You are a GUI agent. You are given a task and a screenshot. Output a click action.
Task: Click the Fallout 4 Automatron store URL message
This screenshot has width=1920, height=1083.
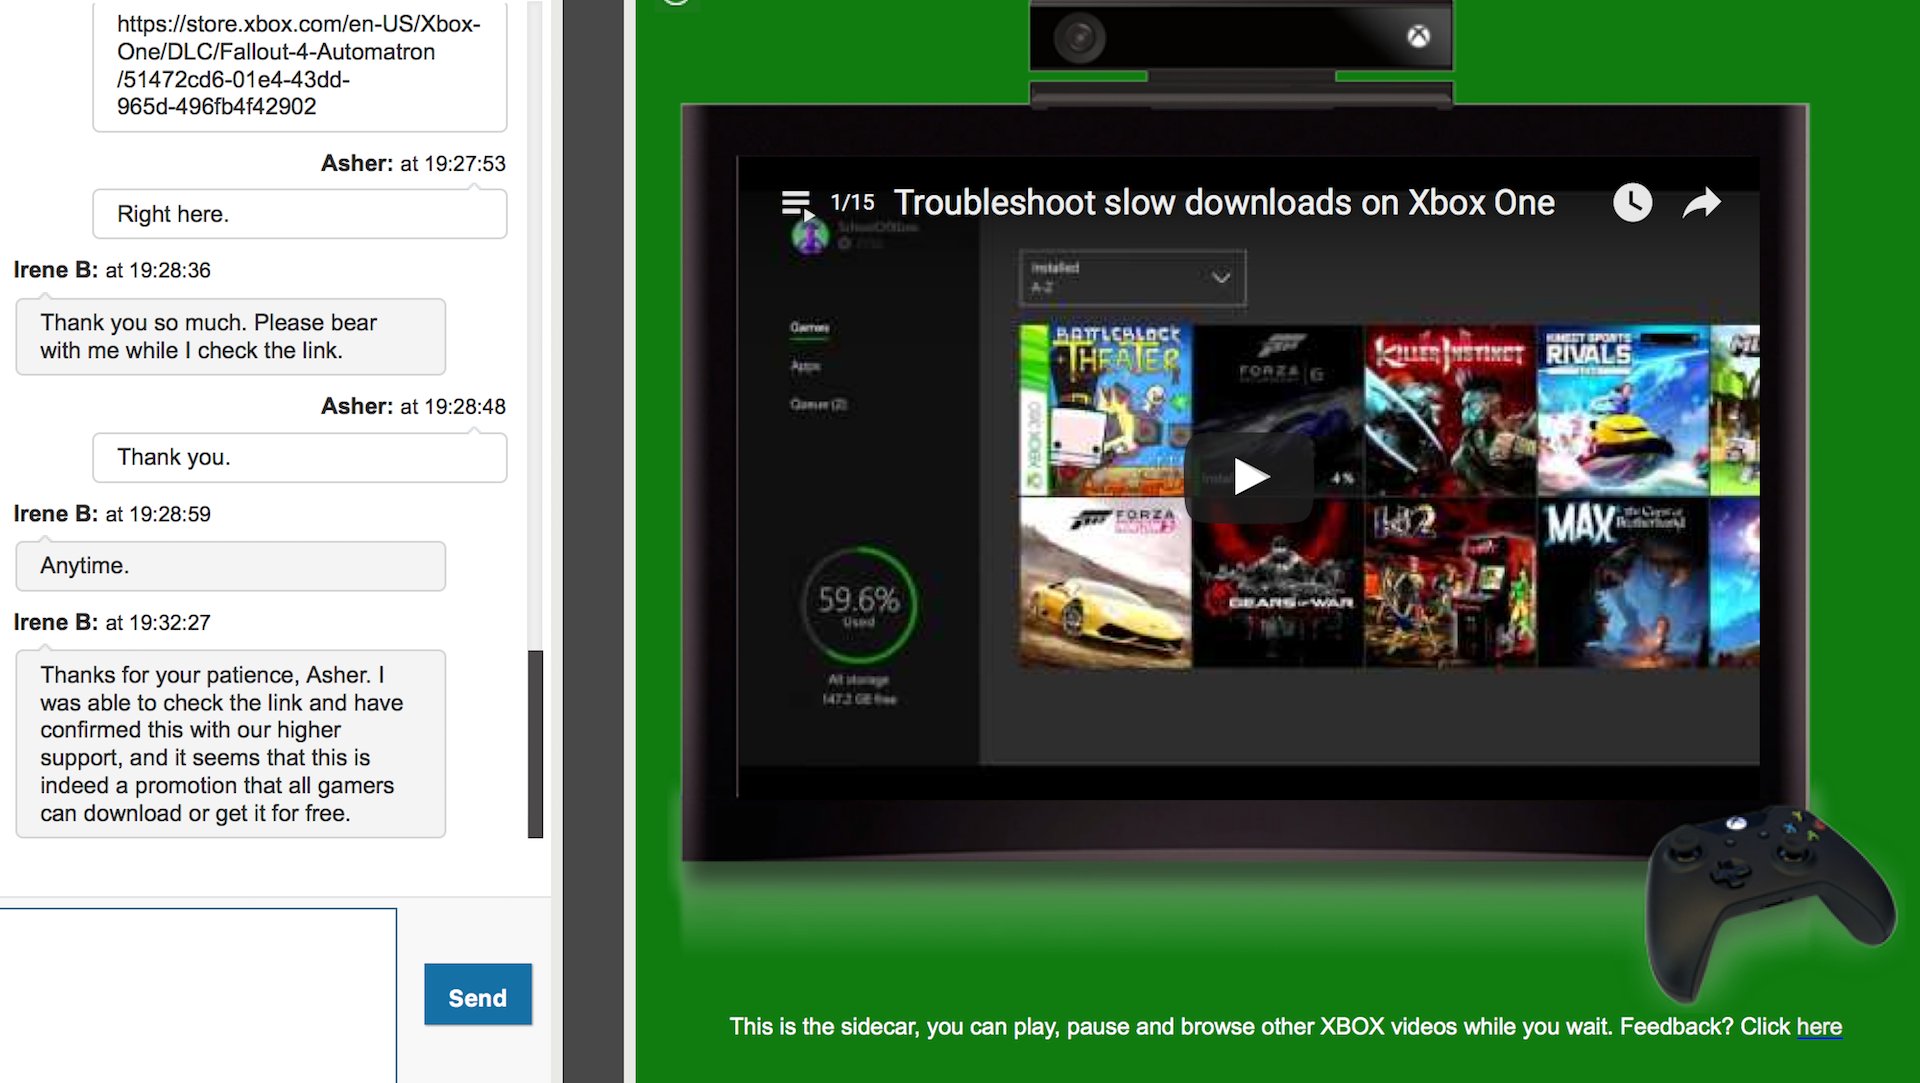click(299, 65)
